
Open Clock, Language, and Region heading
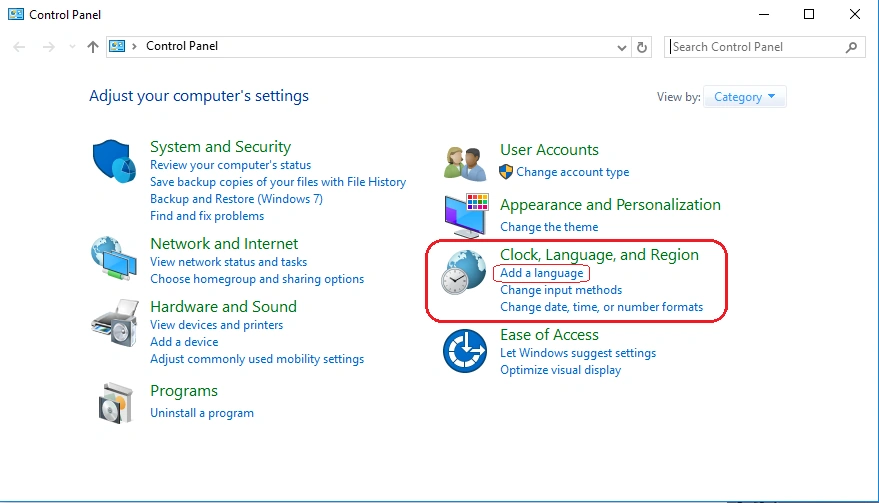599,255
